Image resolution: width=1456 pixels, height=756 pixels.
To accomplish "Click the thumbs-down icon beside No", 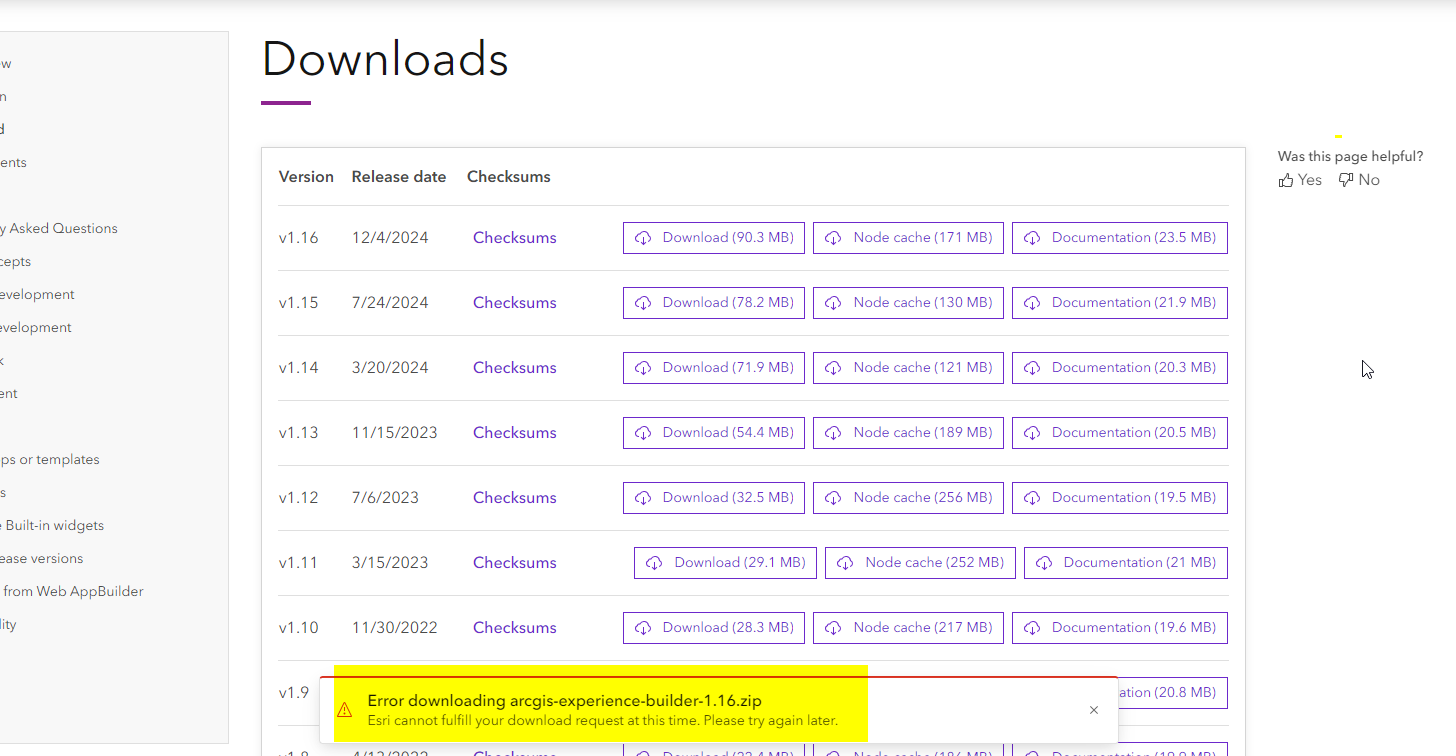I will 1345,179.
